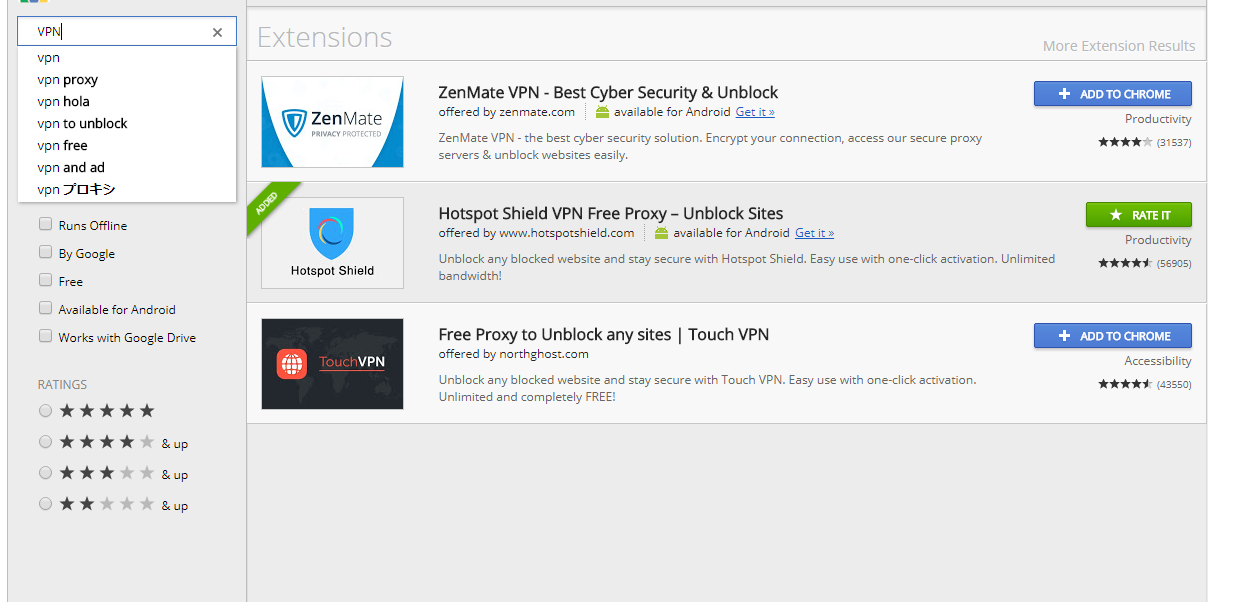Screen dimensions: 1253x602
Task: Check the Free filter checkbox
Action: coord(45,281)
